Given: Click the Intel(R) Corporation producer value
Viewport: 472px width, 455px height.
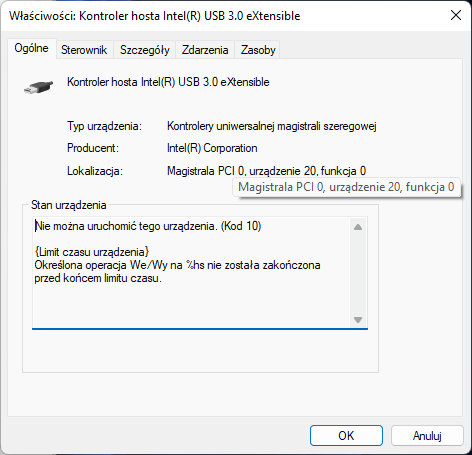Looking at the screenshot, I should pyautogui.click(x=212, y=148).
